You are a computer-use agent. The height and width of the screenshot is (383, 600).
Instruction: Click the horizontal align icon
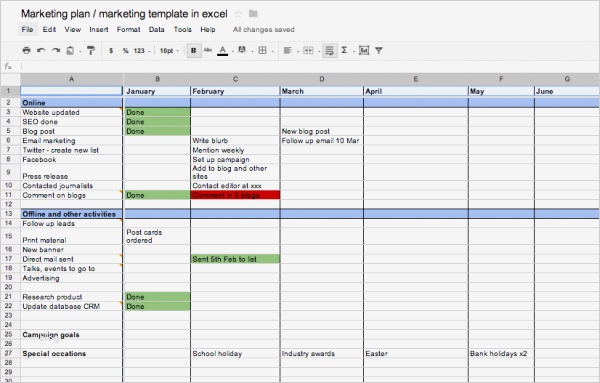(x=287, y=50)
